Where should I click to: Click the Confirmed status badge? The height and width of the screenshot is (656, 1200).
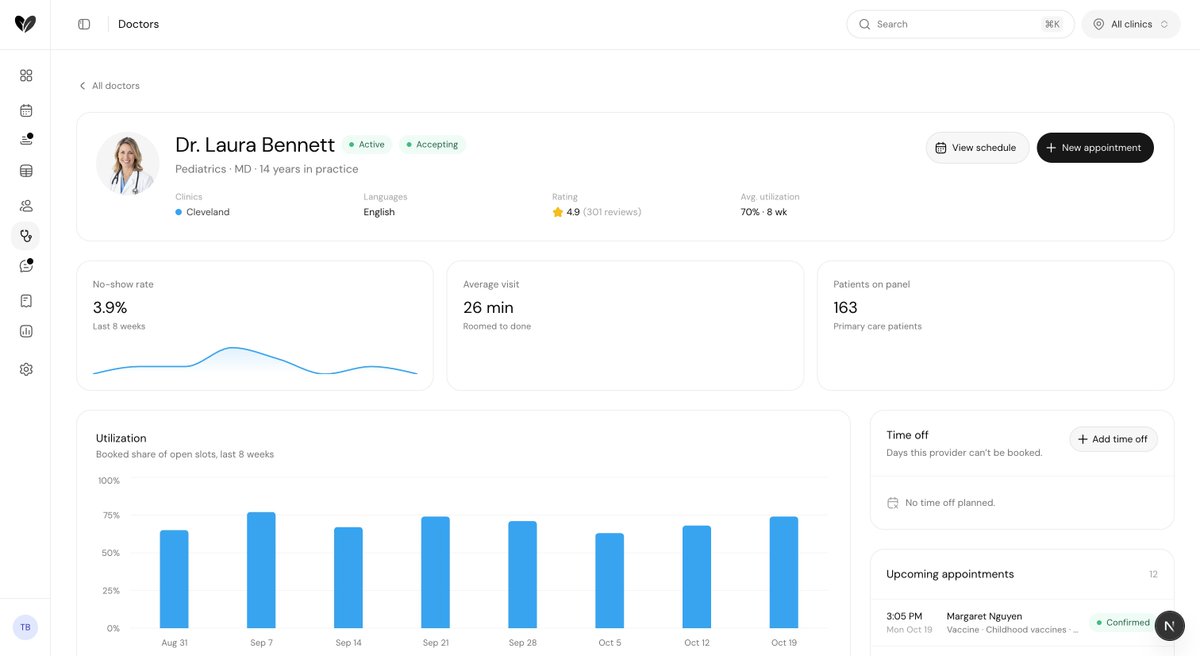click(x=1122, y=622)
